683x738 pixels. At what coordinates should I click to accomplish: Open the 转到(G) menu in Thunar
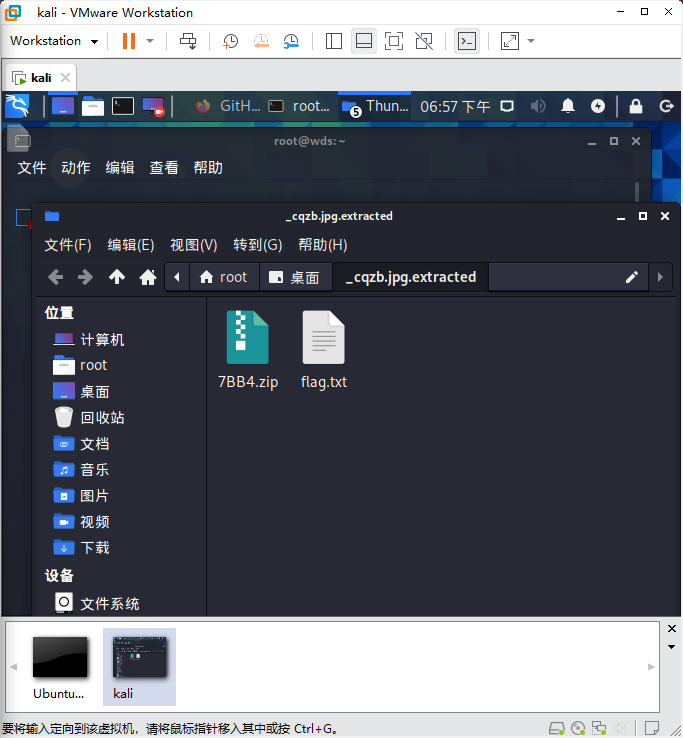click(x=257, y=245)
